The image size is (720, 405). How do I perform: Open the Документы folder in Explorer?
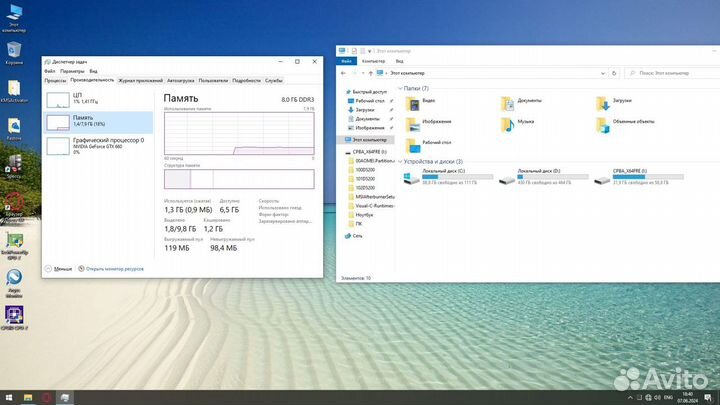click(x=507, y=102)
